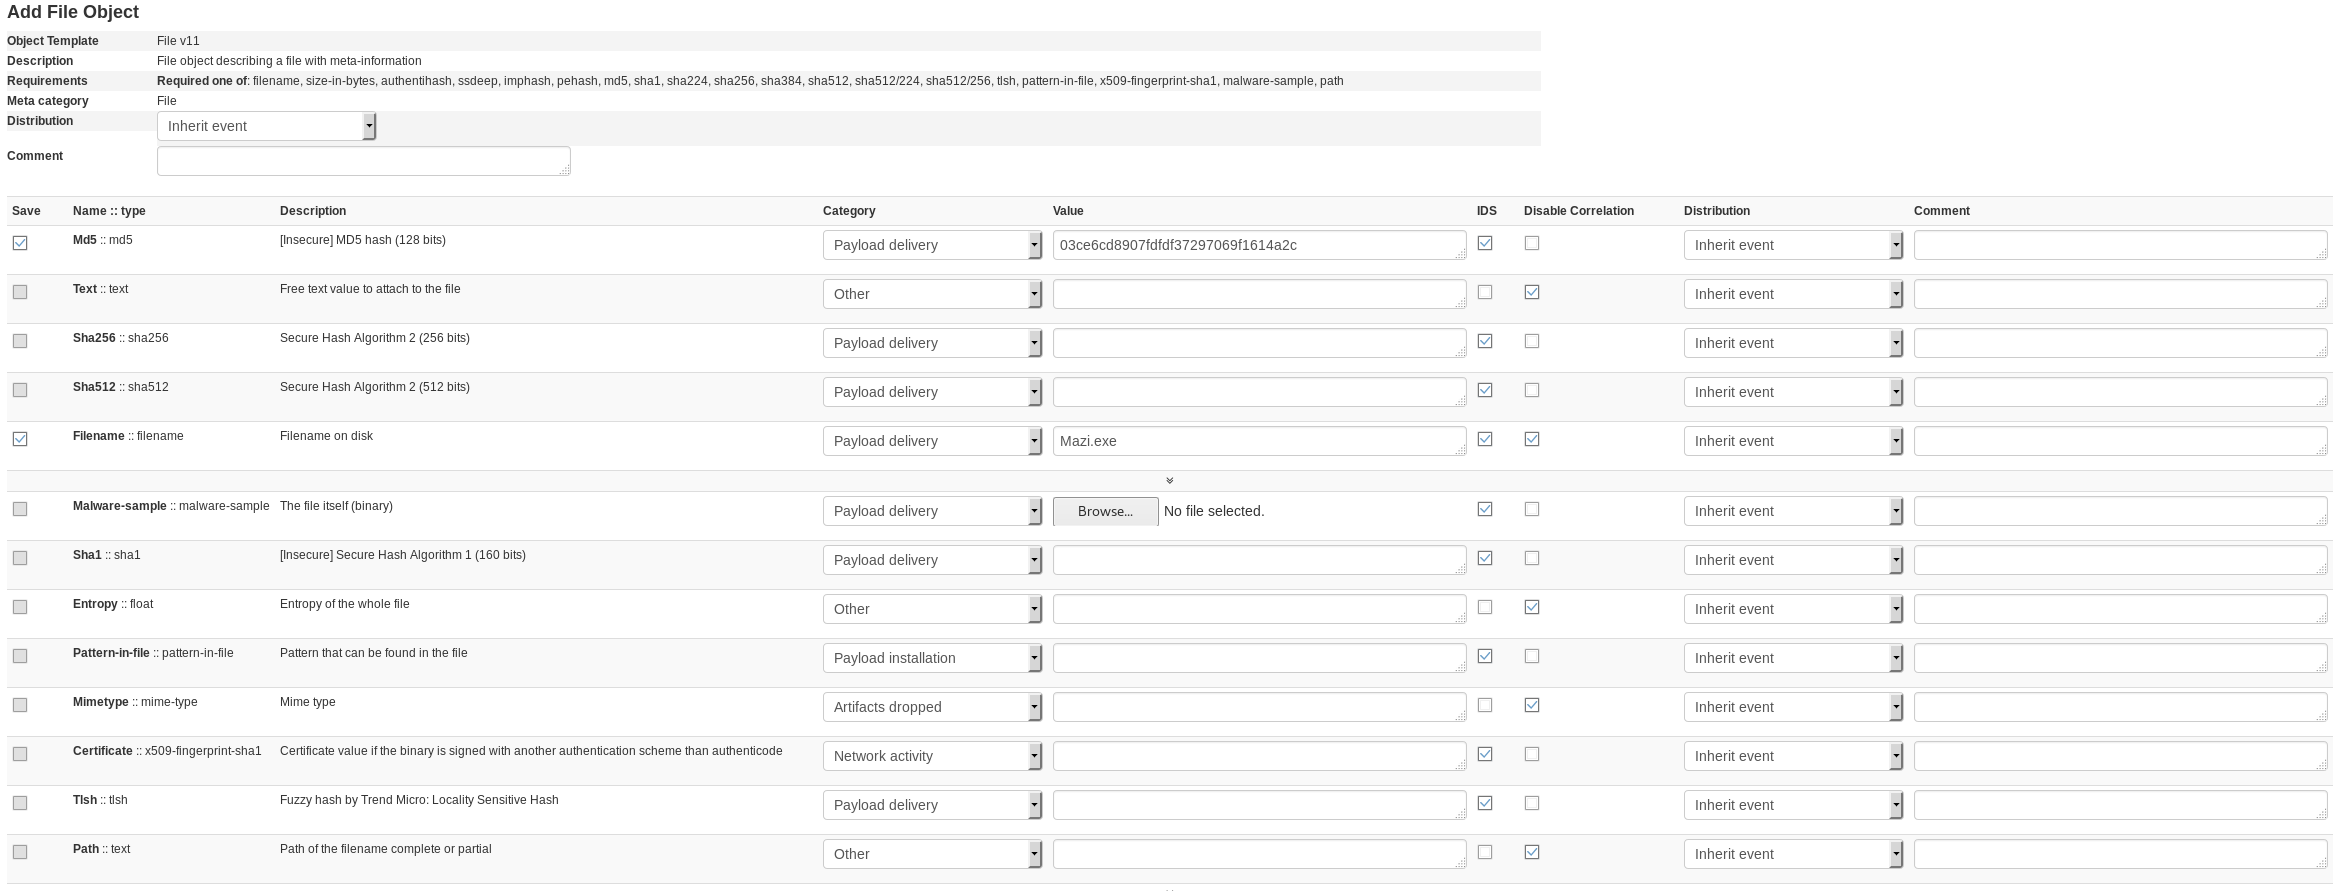Check Disable Correlation for Sha1 row
This screenshot has width=2340, height=891.
tap(1531, 558)
